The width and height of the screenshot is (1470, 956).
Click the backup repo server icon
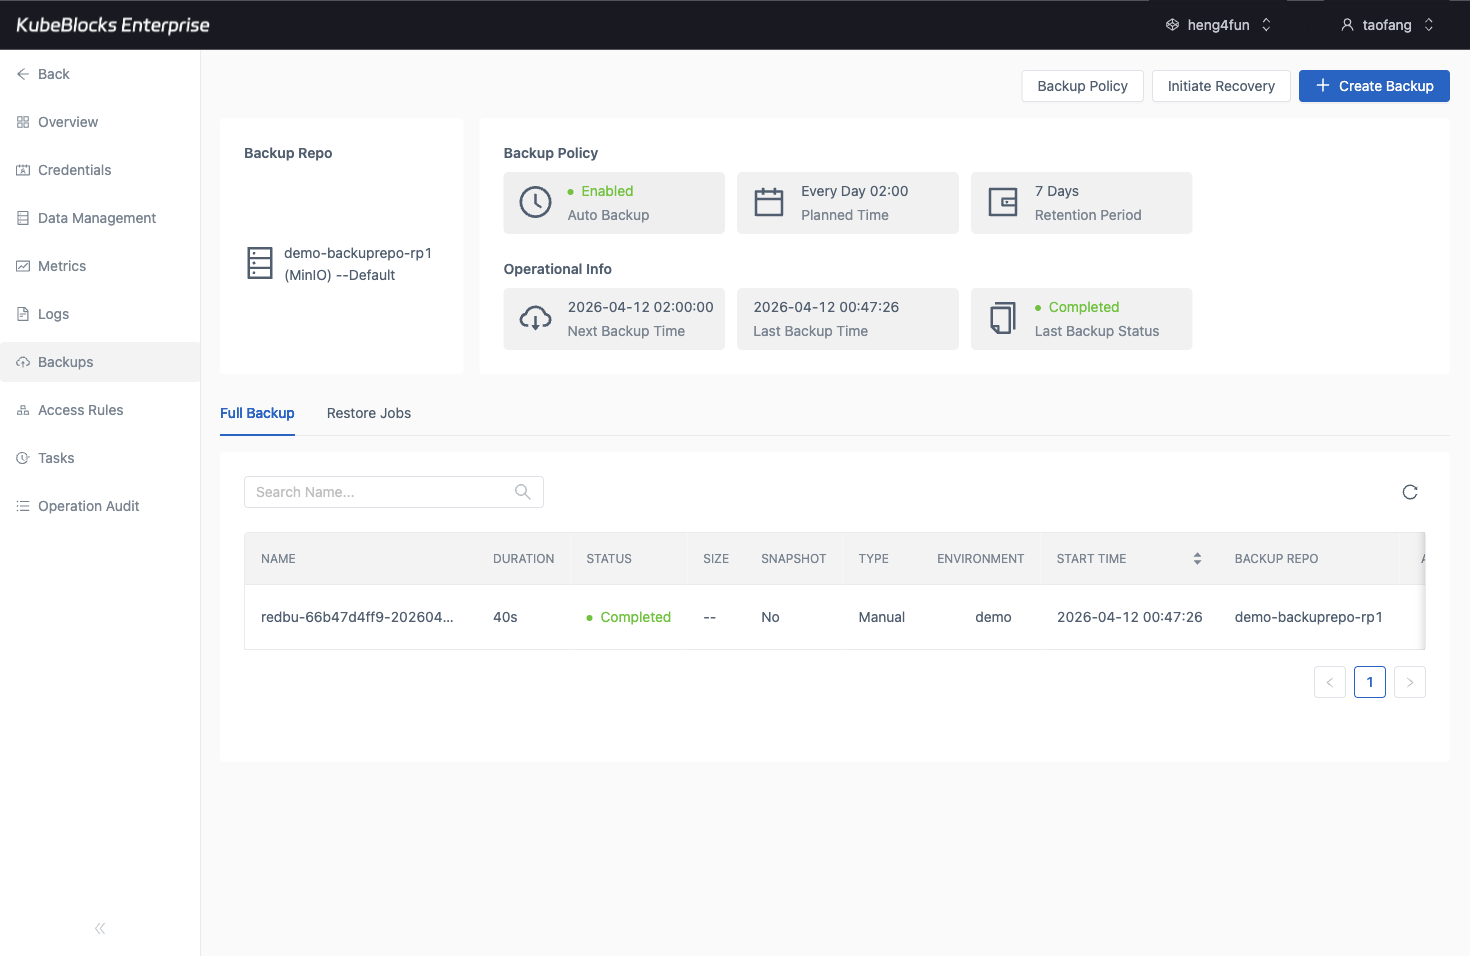pos(260,263)
